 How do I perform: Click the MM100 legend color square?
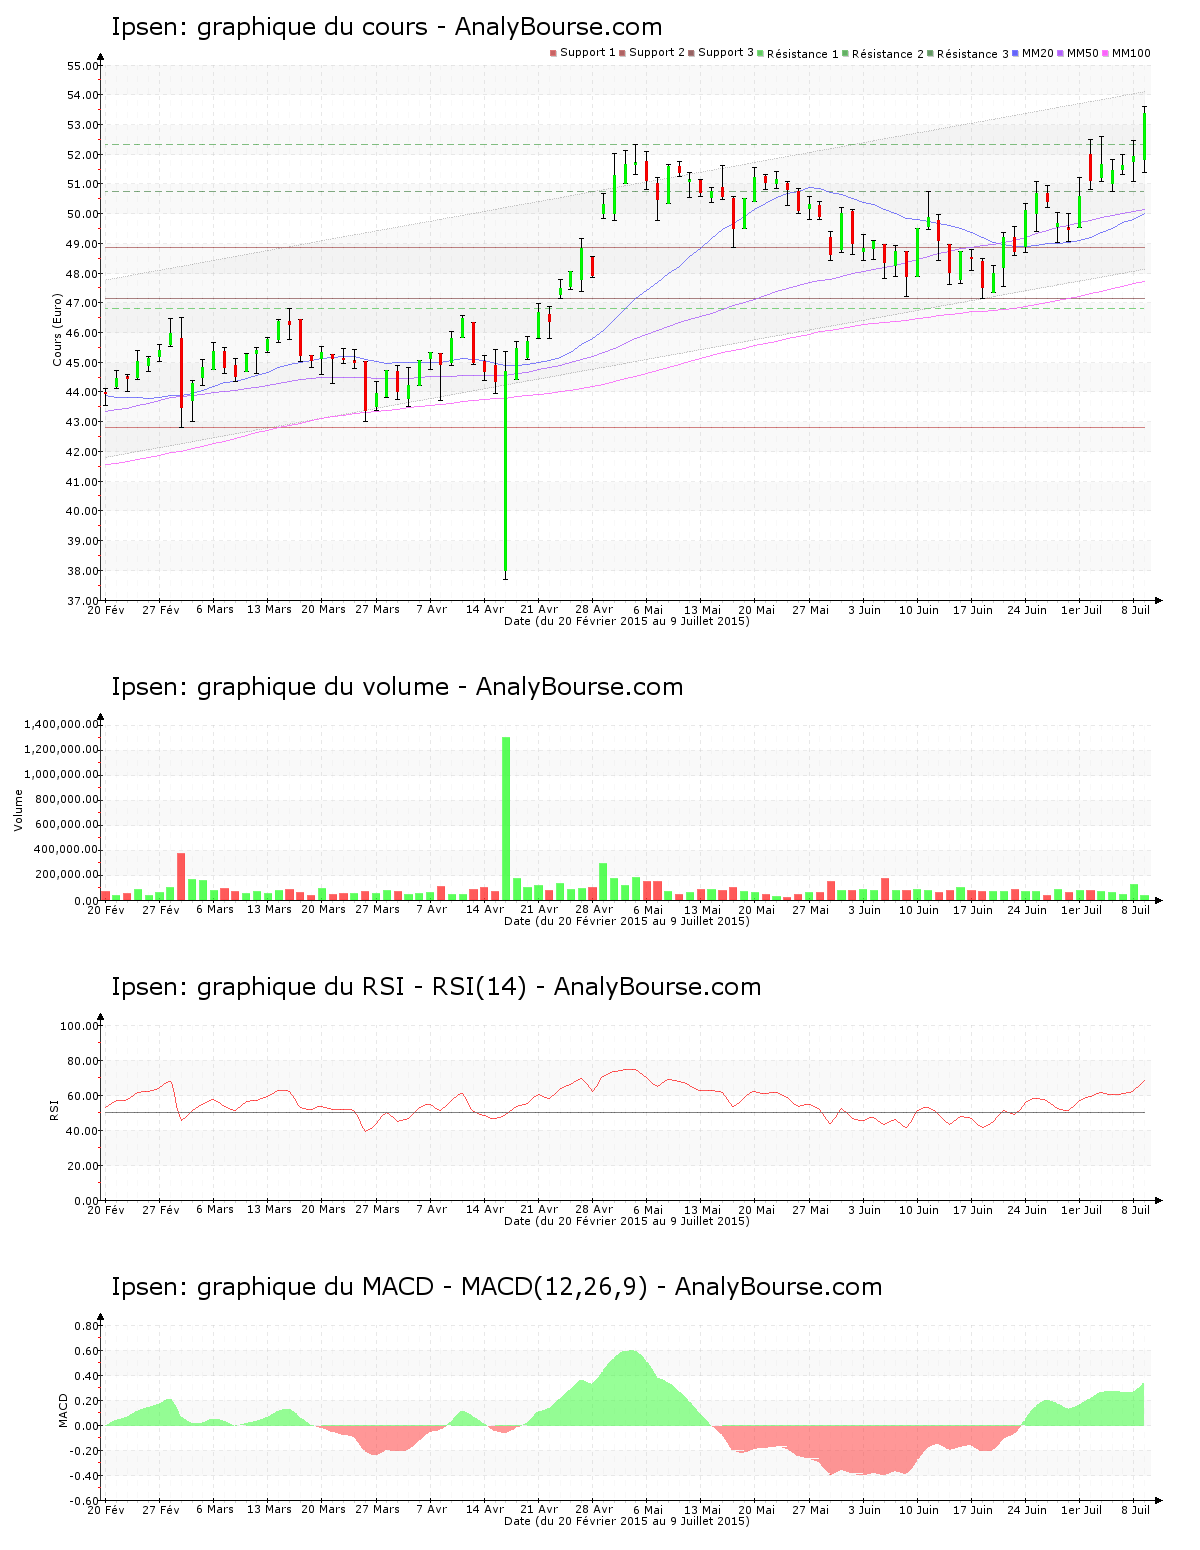pos(1105,53)
